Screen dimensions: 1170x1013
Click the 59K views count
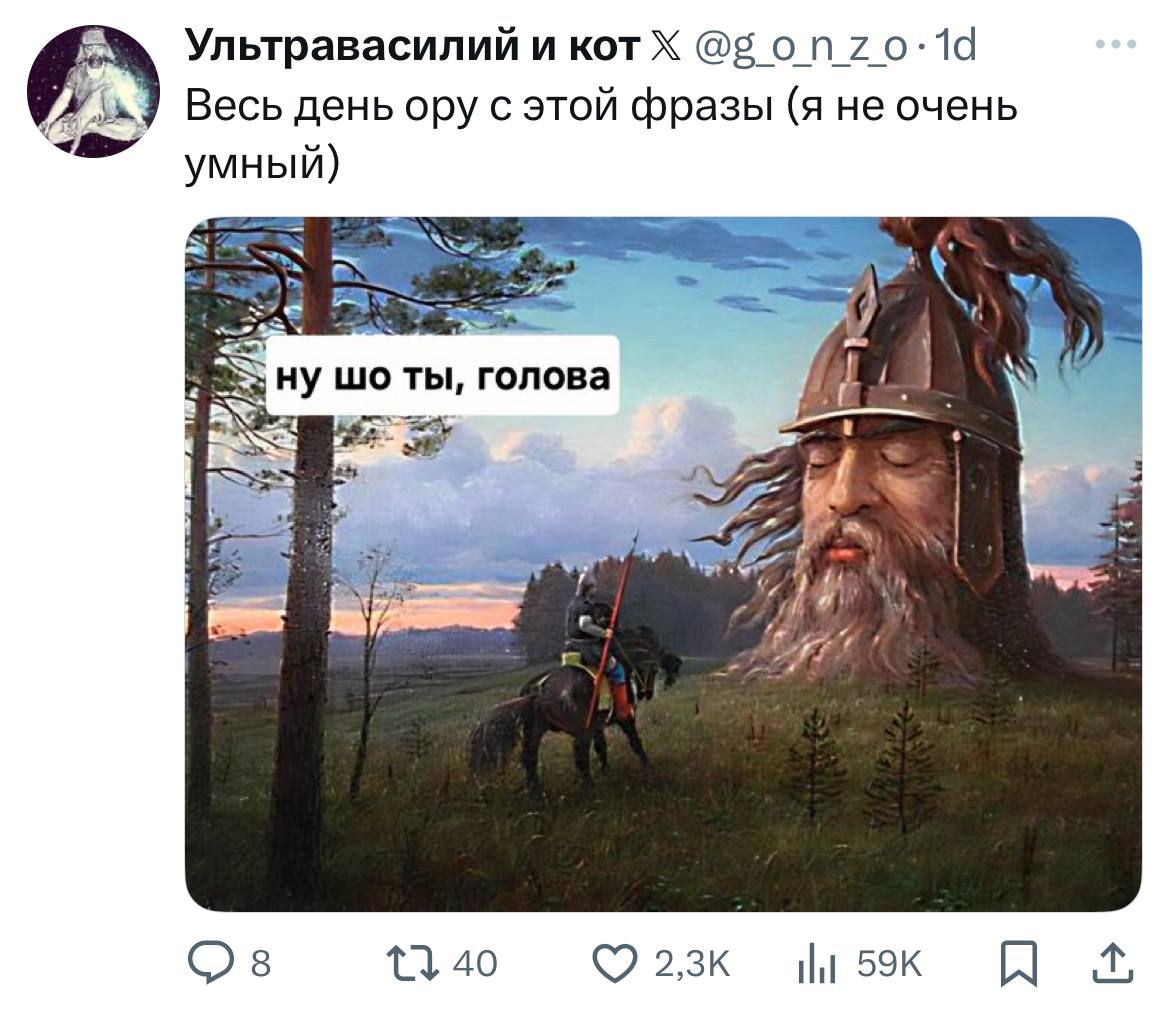(889, 964)
